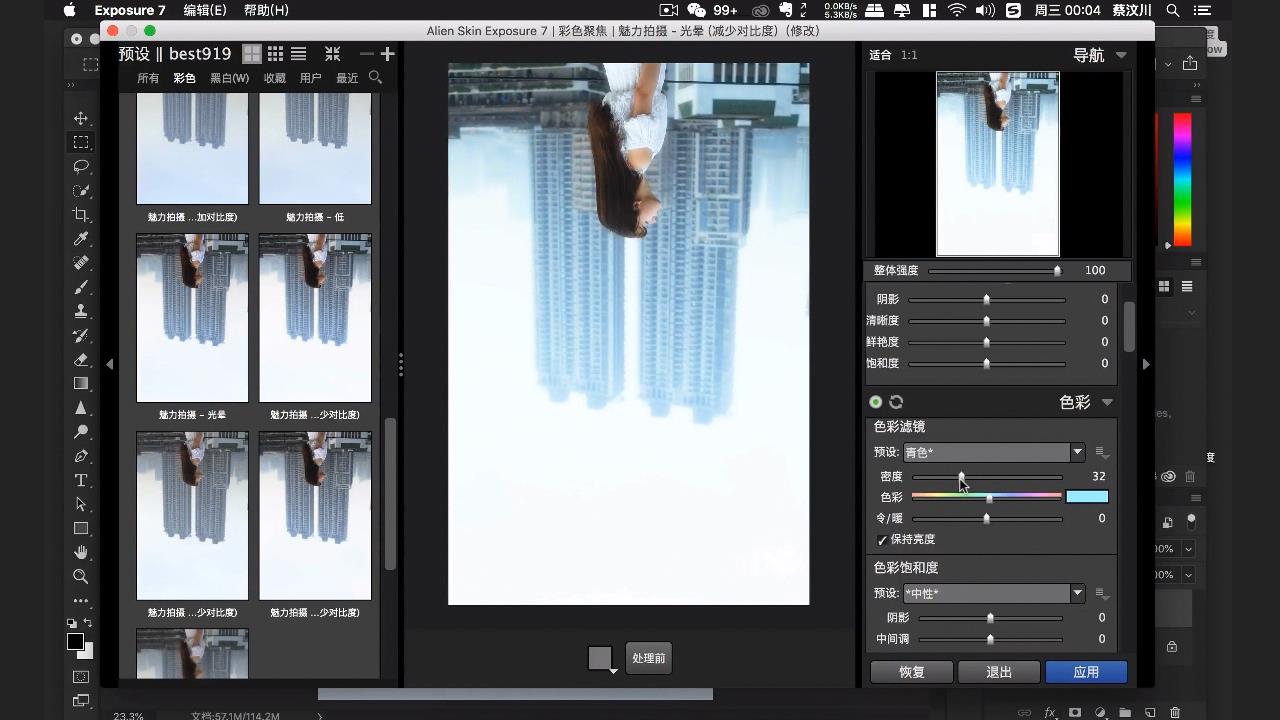Set navigator zoom to 1:1

pyautogui.click(x=909, y=55)
